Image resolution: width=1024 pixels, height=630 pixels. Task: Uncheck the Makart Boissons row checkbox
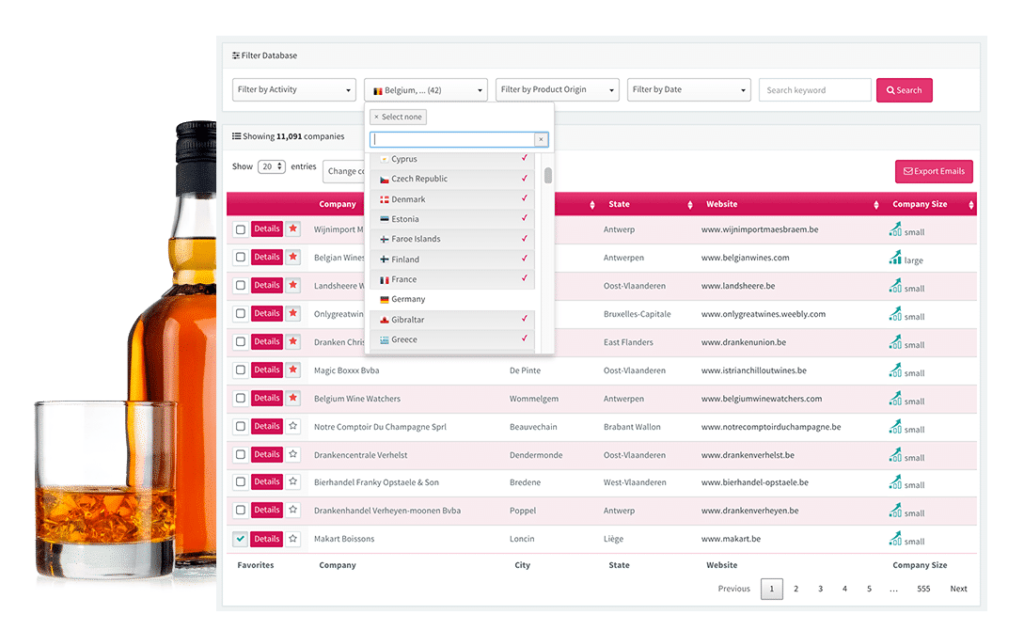point(240,539)
